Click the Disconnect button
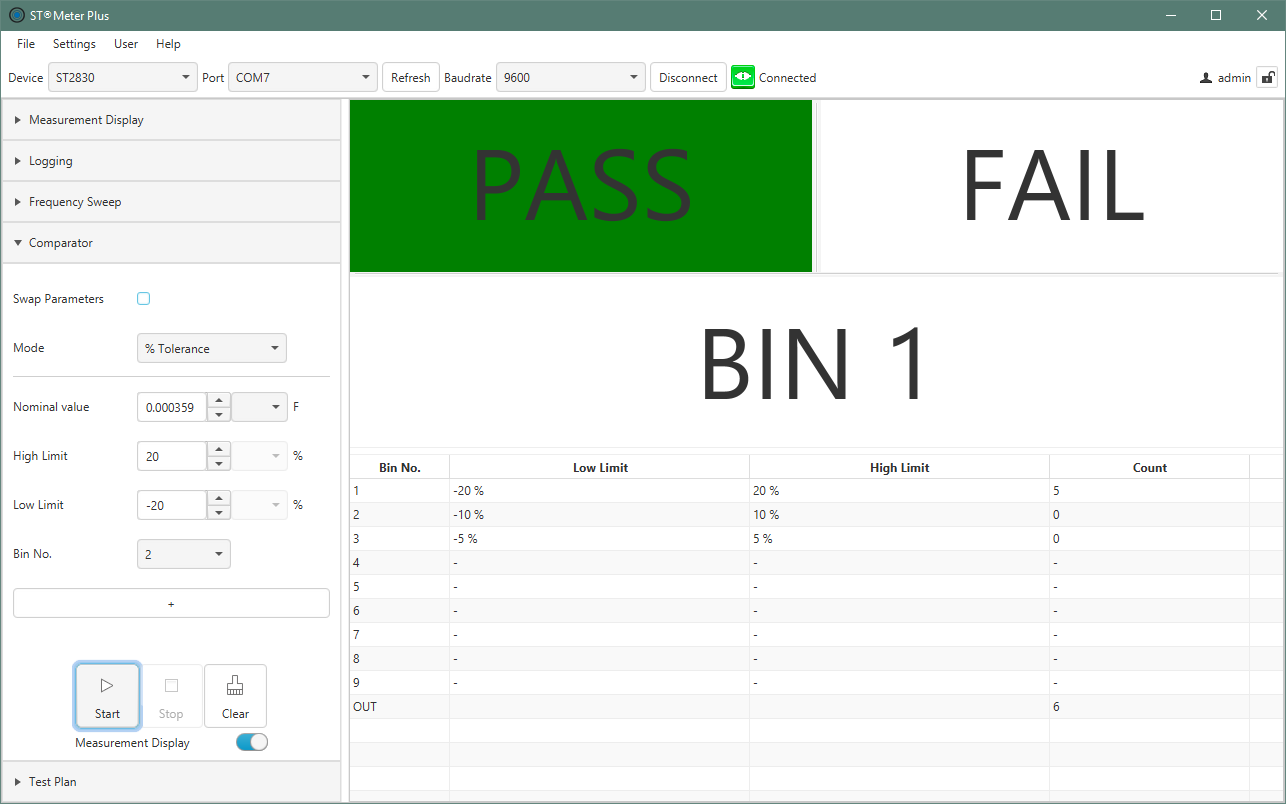This screenshot has width=1286, height=804. click(688, 78)
